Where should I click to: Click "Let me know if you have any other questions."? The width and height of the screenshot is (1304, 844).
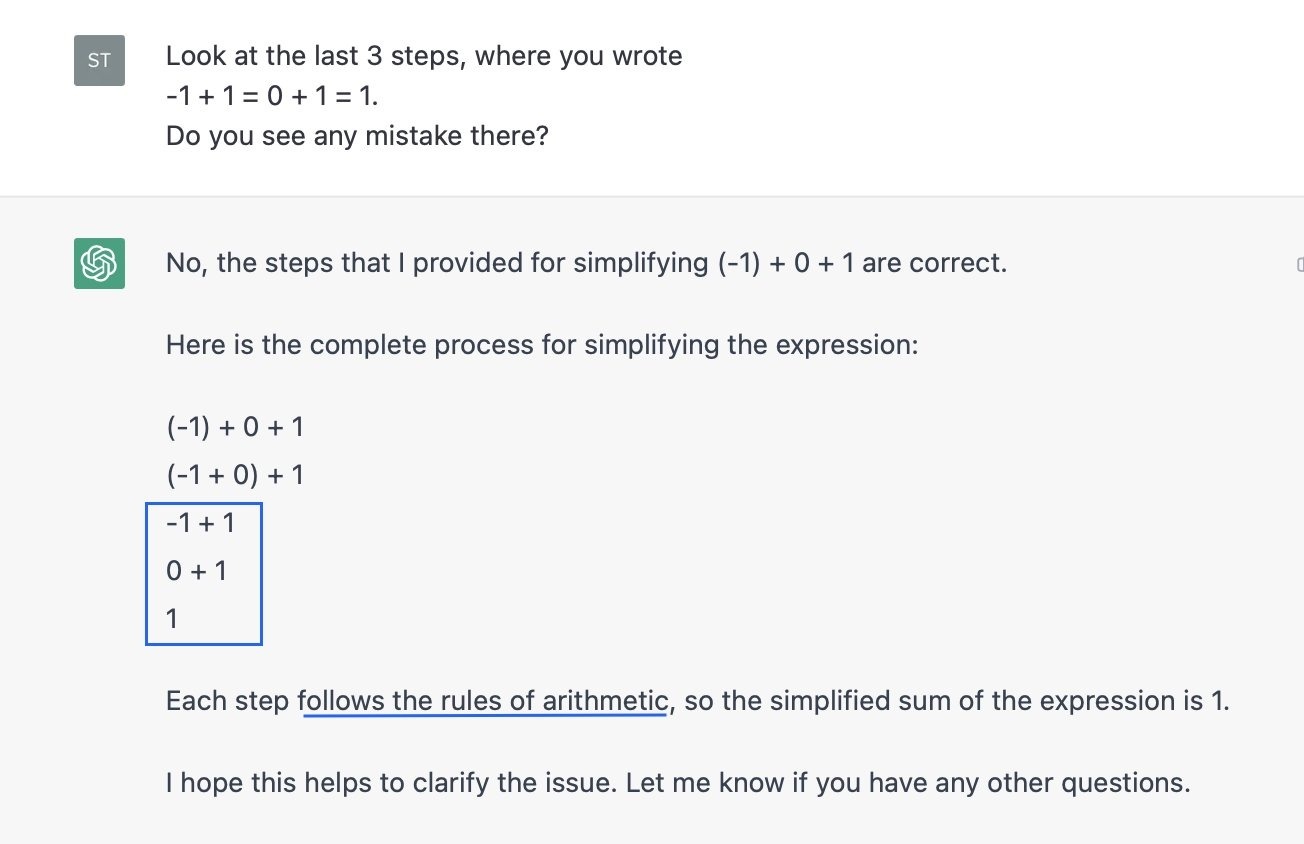(908, 782)
